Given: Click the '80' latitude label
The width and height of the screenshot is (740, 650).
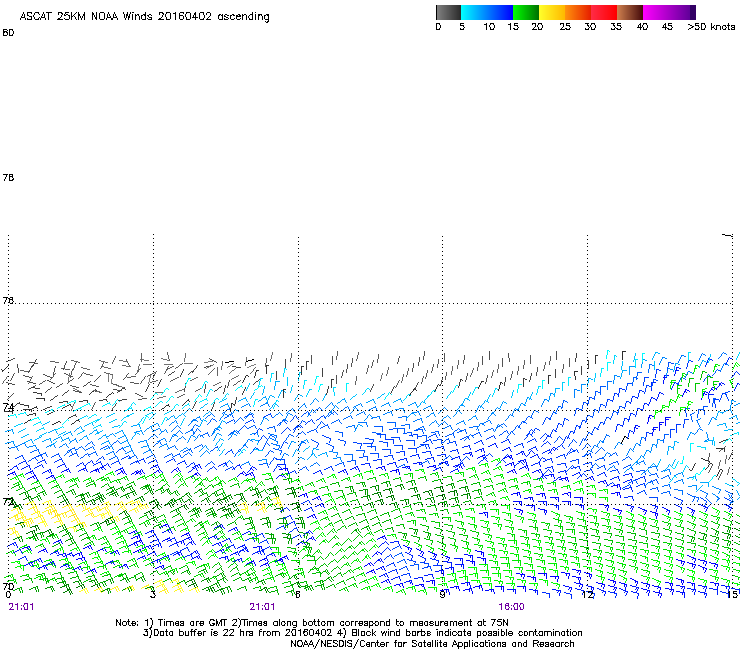Looking at the screenshot, I should pos(8,33).
